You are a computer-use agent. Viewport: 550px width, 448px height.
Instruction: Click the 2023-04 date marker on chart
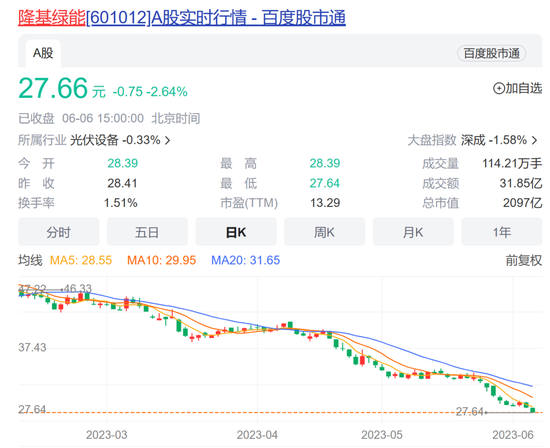click(257, 435)
